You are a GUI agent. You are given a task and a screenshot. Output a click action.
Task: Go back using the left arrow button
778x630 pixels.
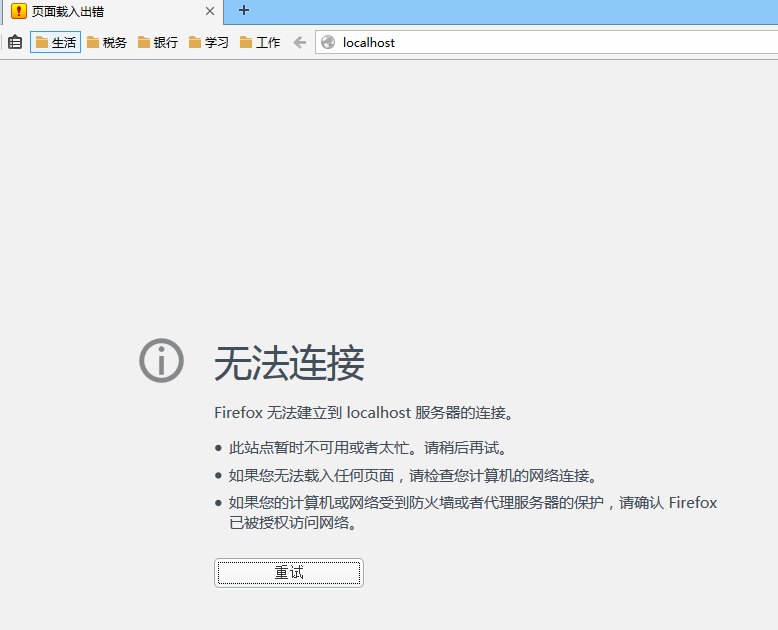click(x=299, y=42)
